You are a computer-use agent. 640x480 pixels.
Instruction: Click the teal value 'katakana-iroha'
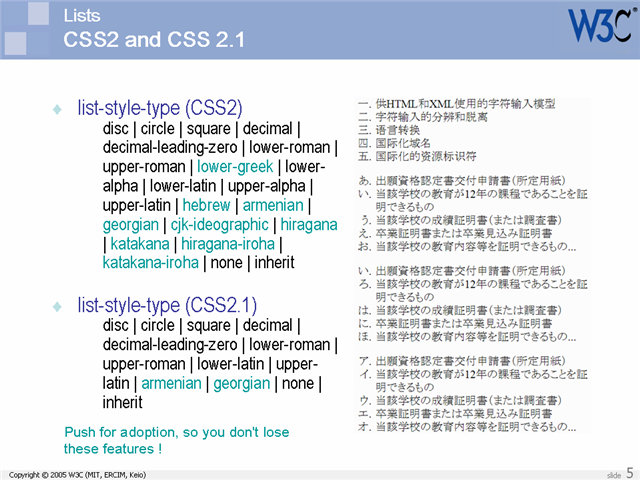point(151,262)
